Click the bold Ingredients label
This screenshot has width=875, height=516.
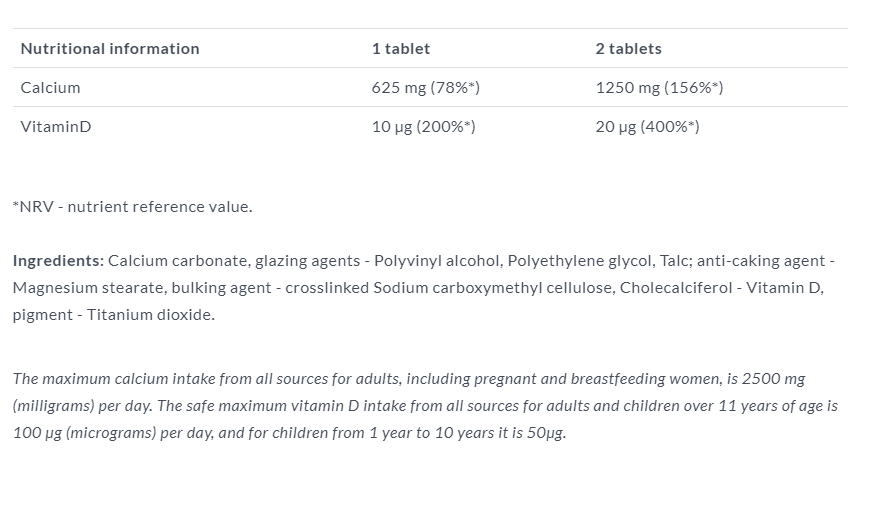coord(59,261)
